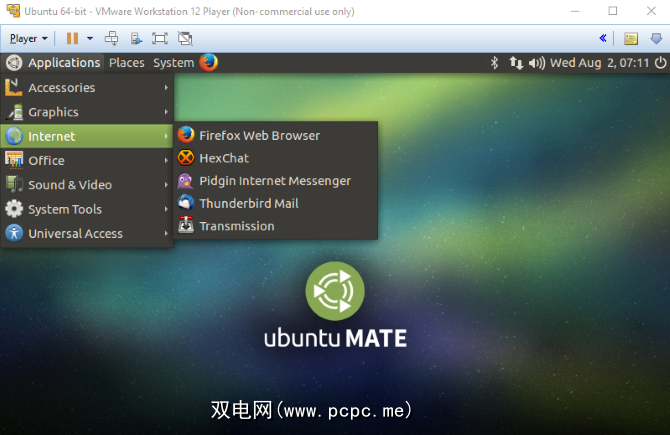Click the Bluetooth indicator in panel
The image size is (670, 435).
pos(493,62)
